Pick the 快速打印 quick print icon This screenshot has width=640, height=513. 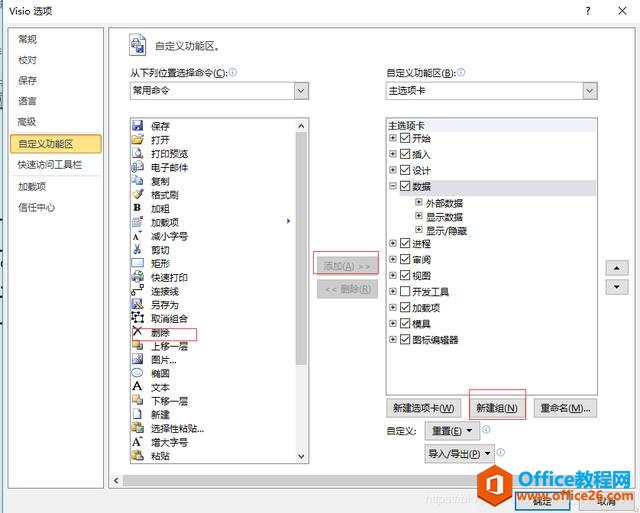tap(138, 277)
